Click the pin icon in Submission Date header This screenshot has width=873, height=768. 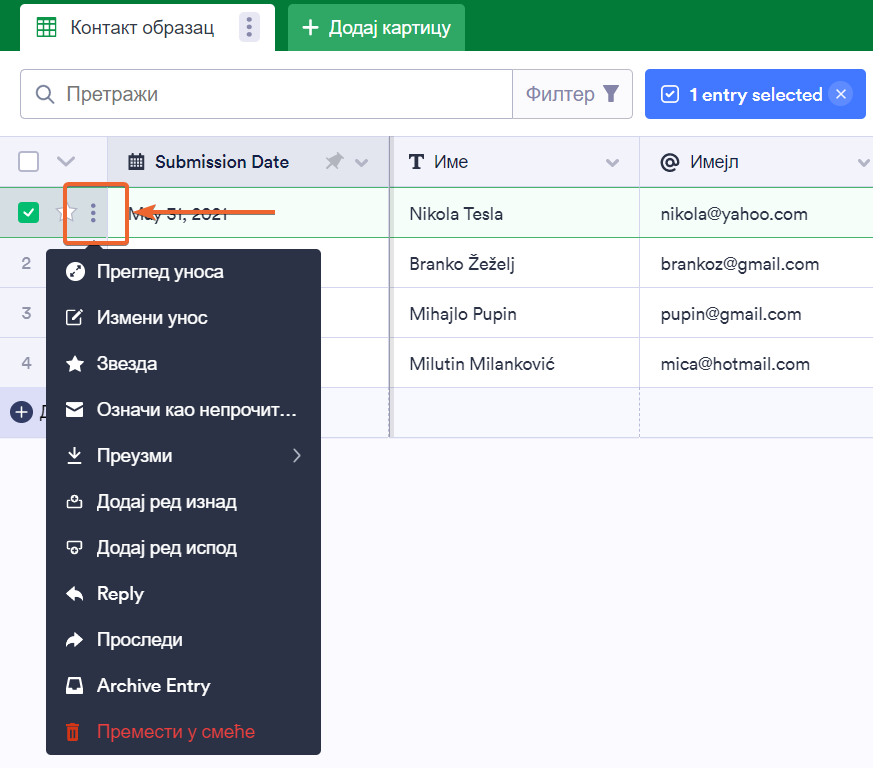coord(335,162)
